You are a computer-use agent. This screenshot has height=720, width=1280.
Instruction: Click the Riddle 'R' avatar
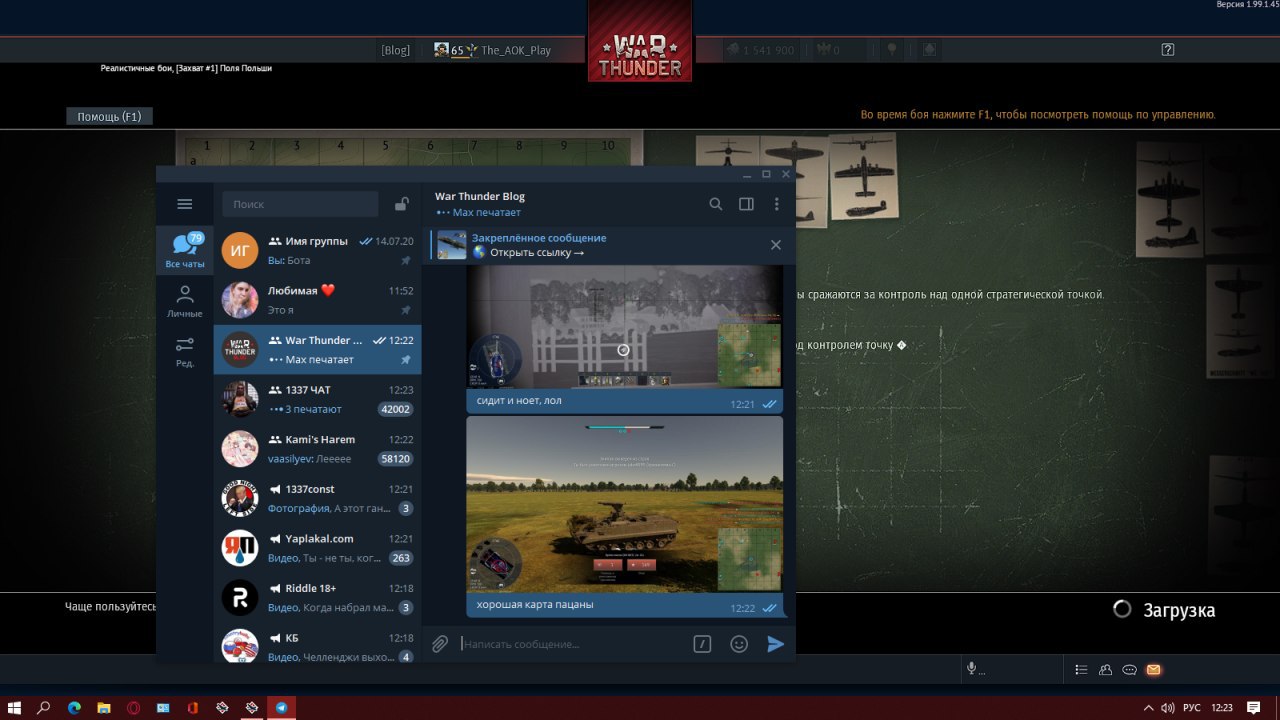[x=240, y=598]
